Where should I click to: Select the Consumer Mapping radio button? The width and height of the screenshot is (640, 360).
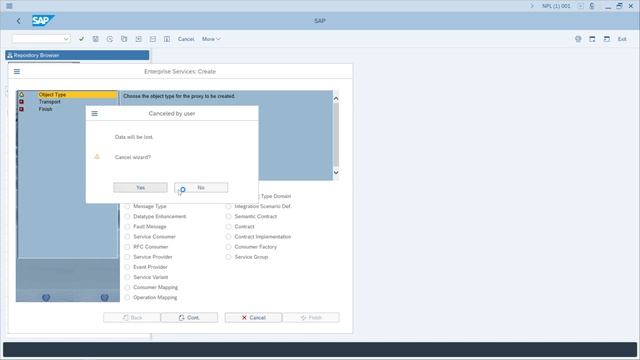pos(127,287)
